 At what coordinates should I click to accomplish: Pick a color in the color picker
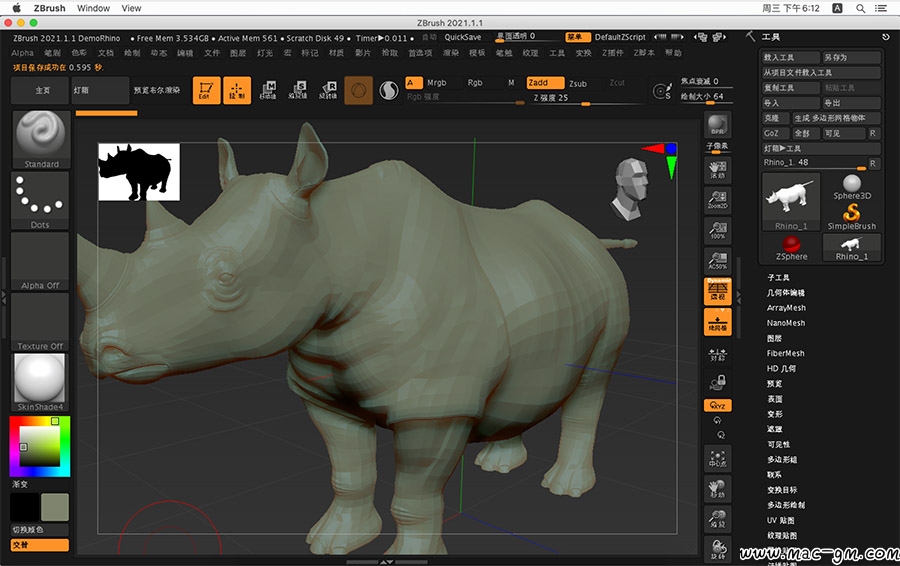click(x=40, y=446)
